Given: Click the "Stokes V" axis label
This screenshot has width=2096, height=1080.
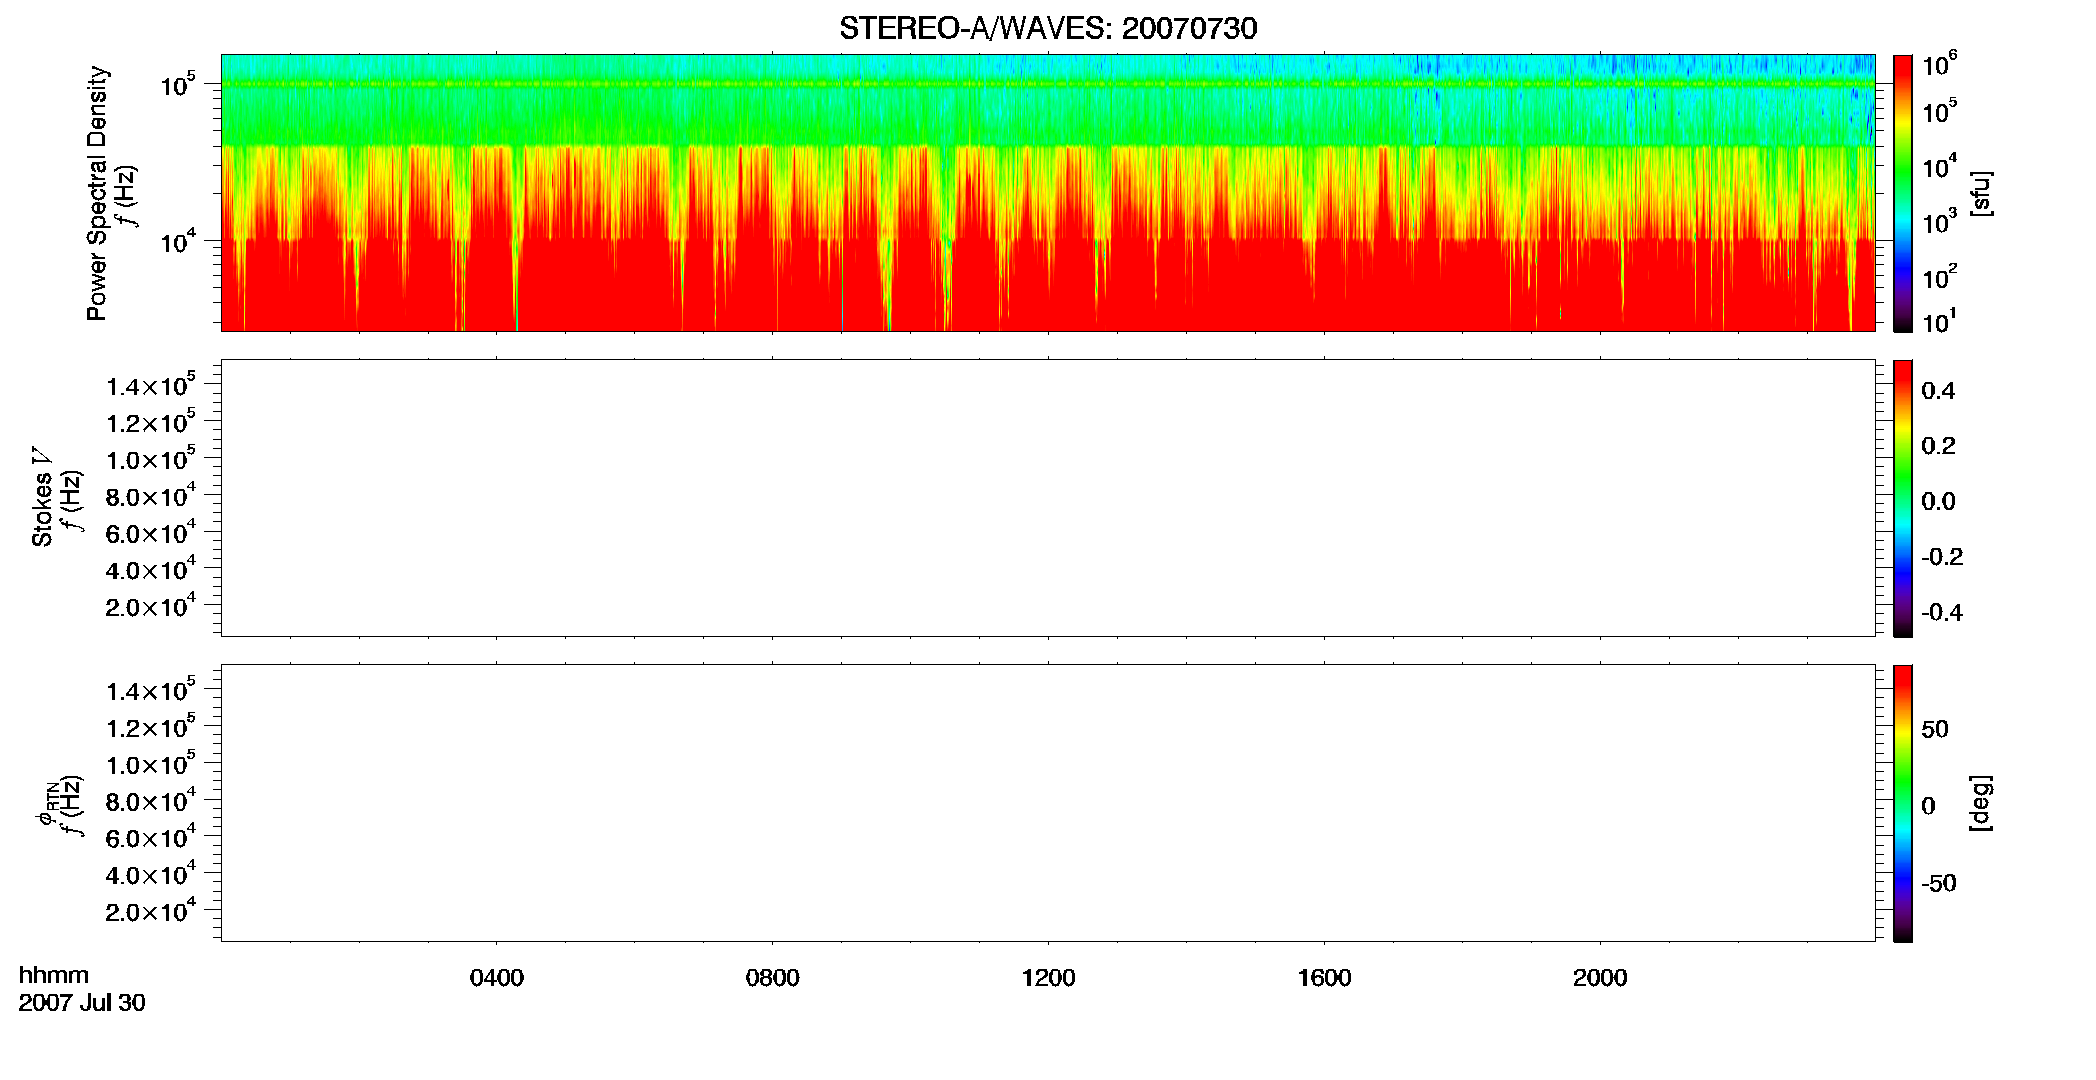Looking at the screenshot, I should [43, 498].
